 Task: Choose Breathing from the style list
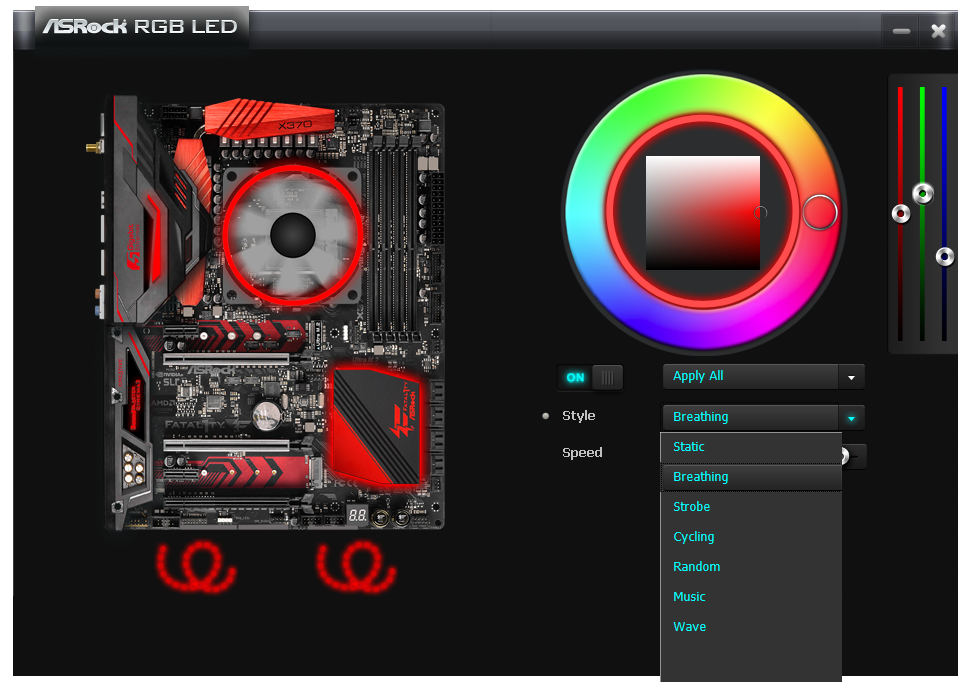751,477
